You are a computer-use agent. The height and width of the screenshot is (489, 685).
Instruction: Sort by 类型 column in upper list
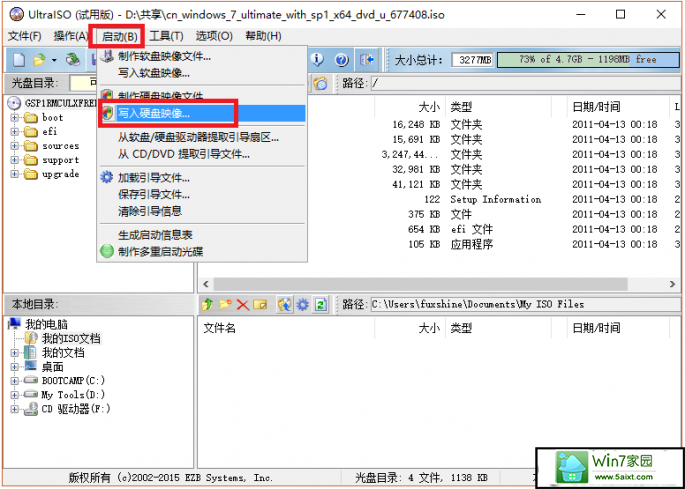pos(461,106)
